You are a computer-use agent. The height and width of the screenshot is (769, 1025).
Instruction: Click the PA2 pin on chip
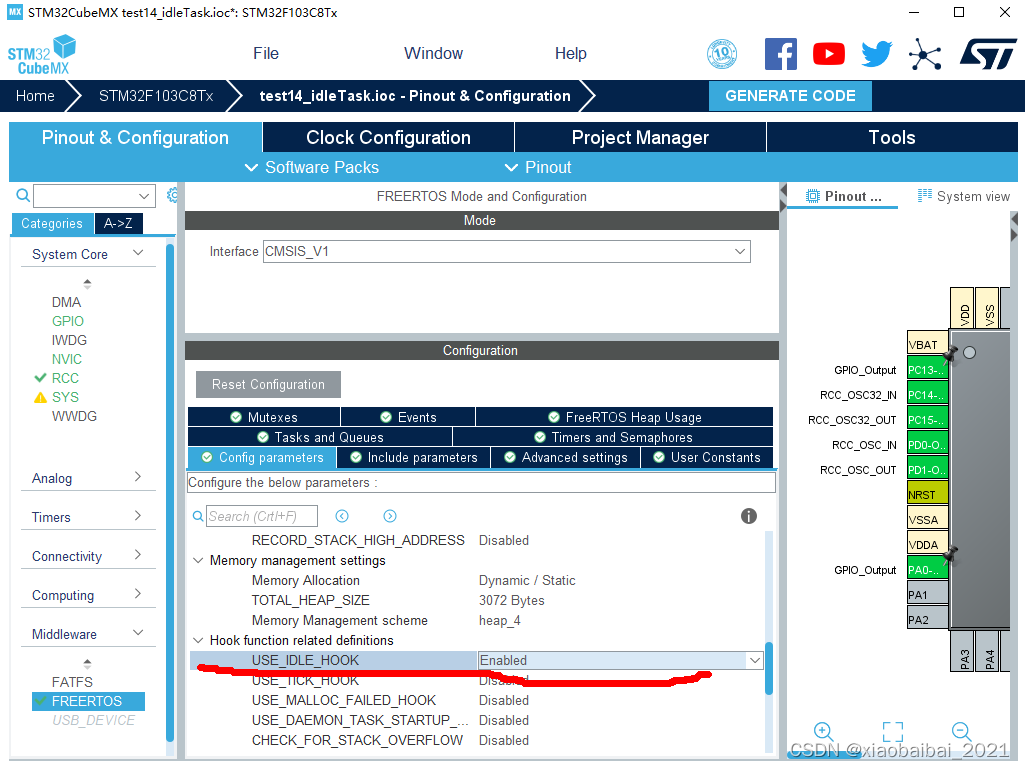pyautogui.click(x=927, y=619)
